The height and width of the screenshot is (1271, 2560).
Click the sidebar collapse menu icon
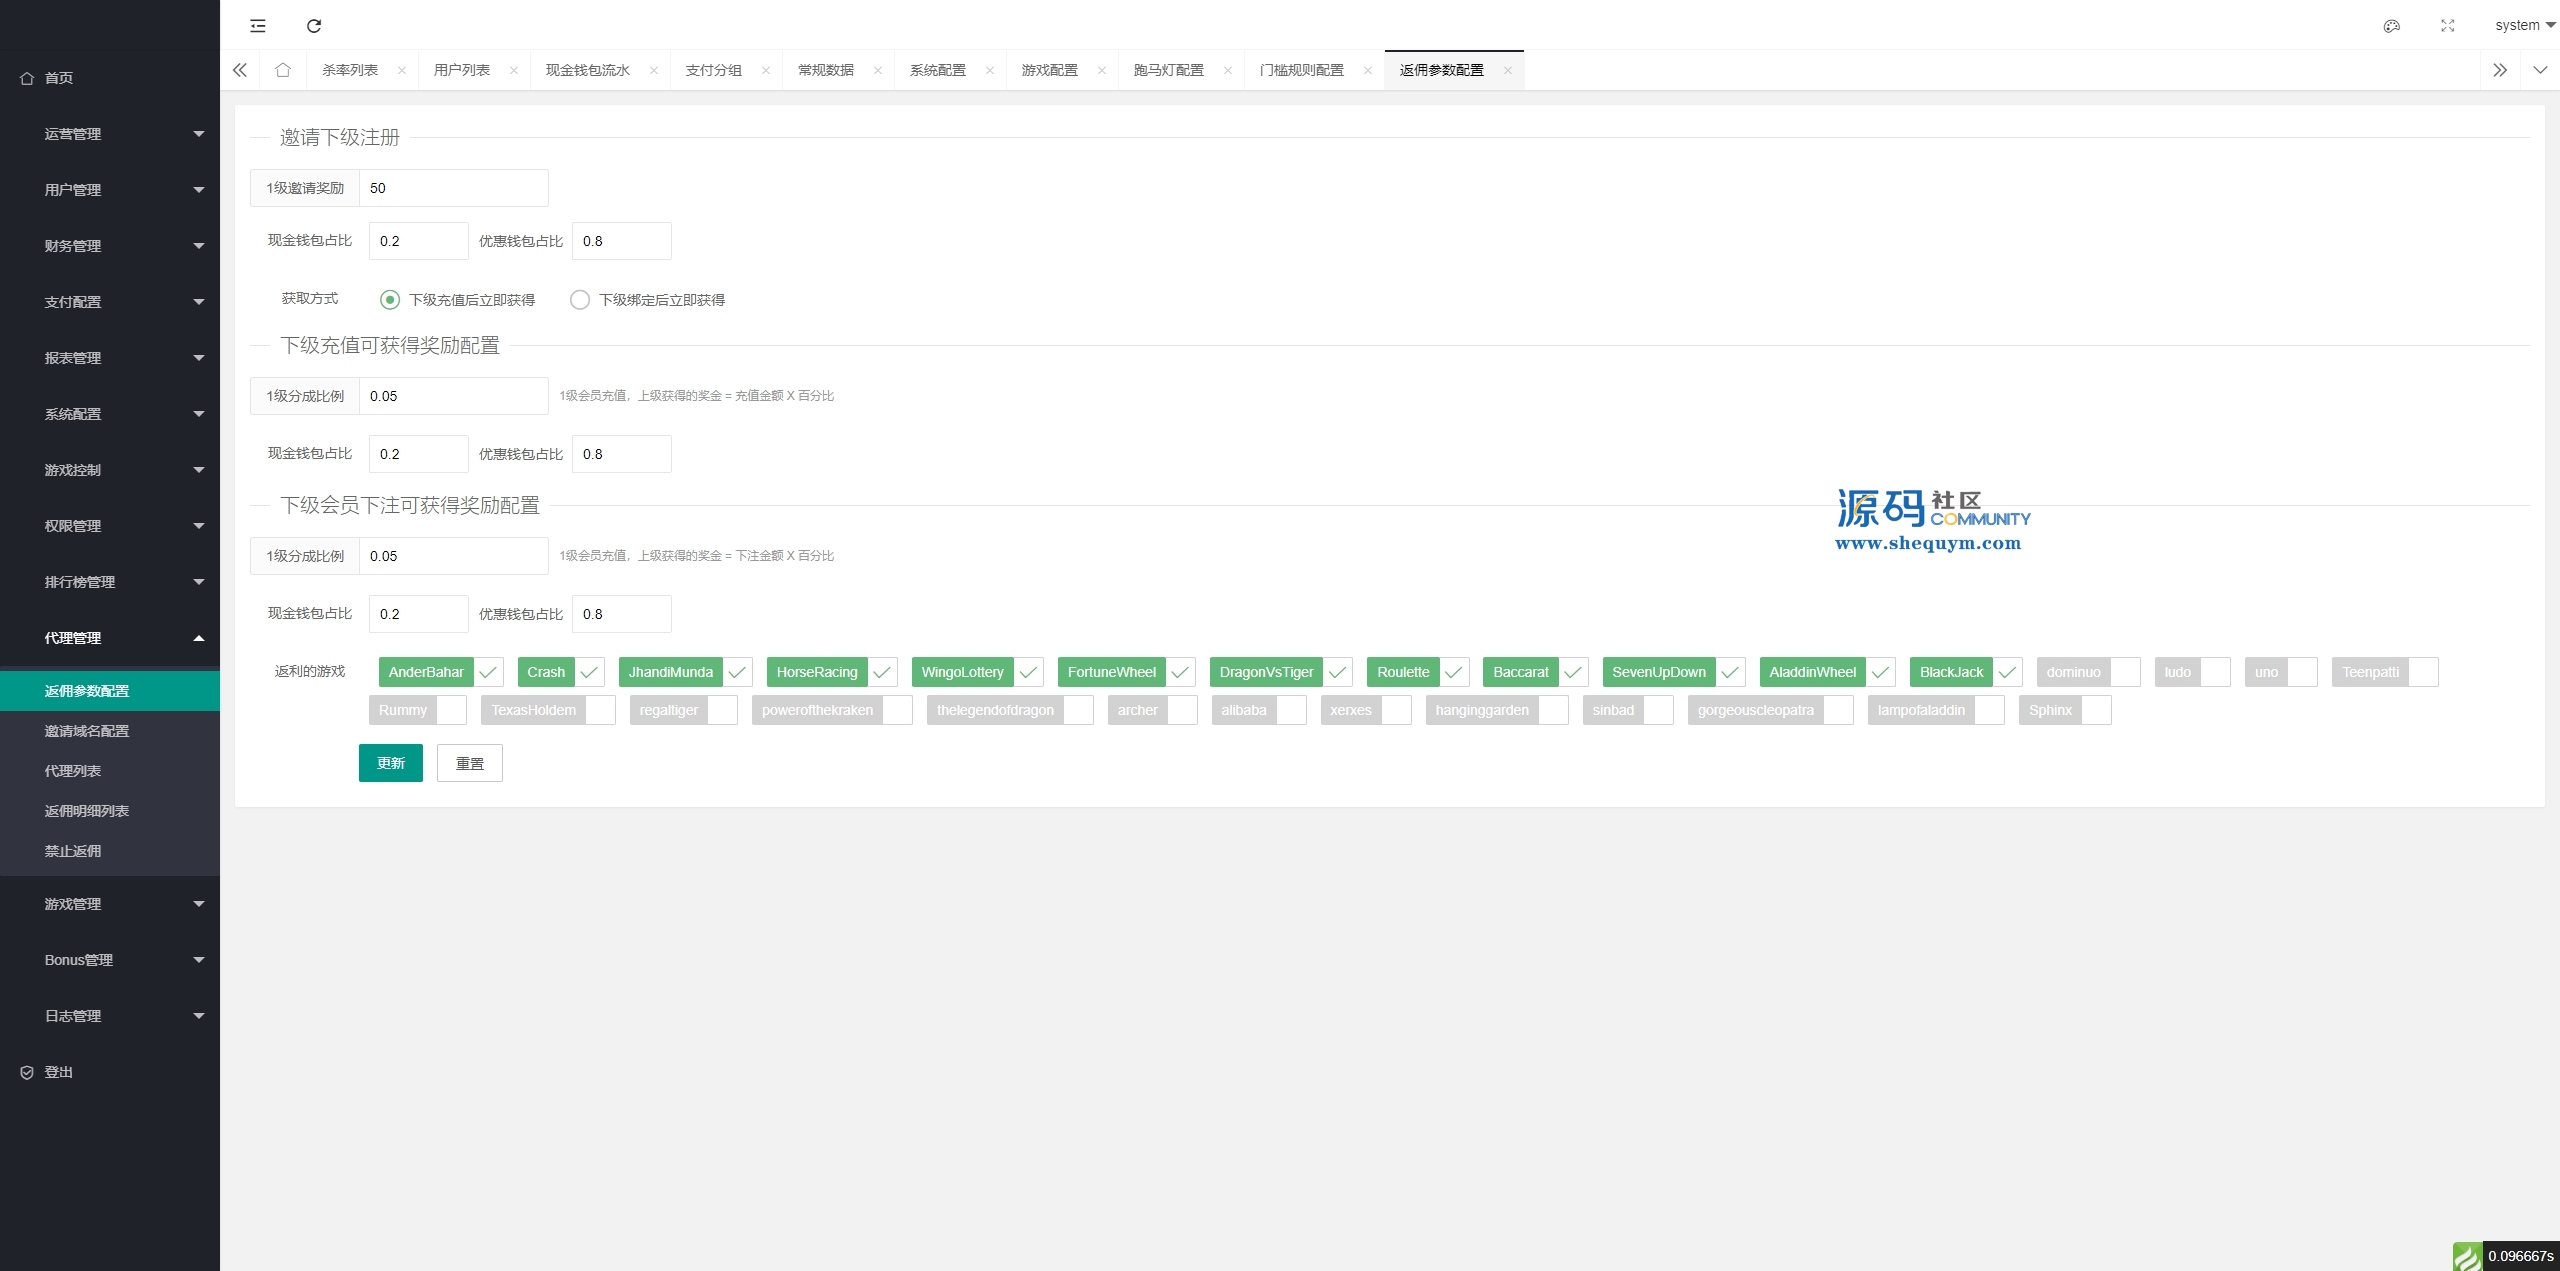point(258,26)
